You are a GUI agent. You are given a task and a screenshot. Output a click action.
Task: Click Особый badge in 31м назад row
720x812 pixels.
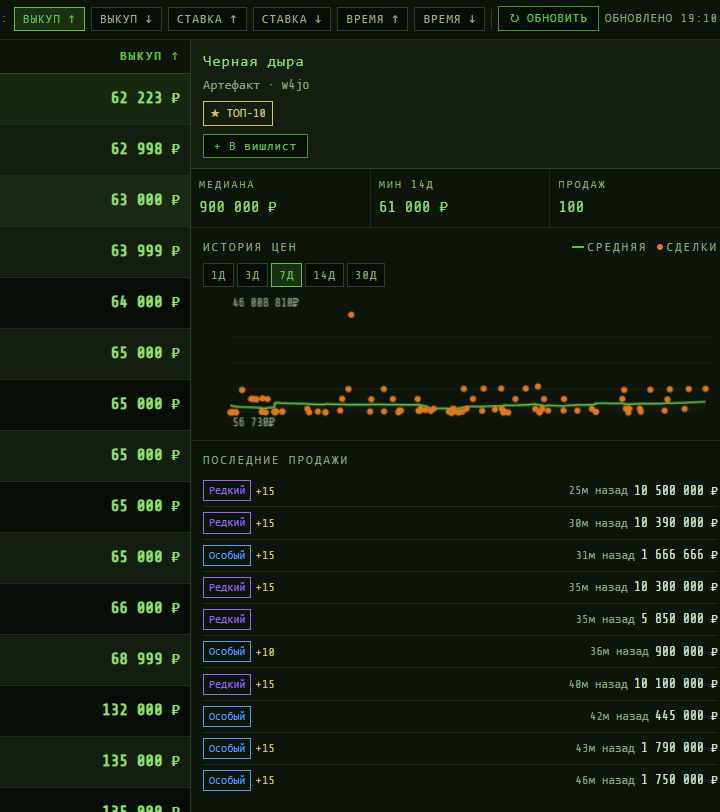pos(227,555)
